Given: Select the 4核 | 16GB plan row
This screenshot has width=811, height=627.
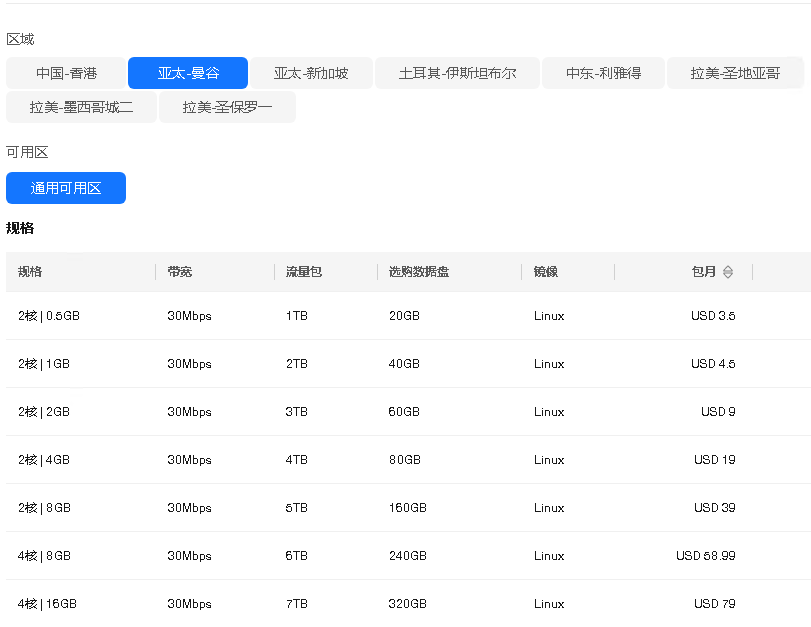Looking at the screenshot, I should pyautogui.click(x=47, y=604).
